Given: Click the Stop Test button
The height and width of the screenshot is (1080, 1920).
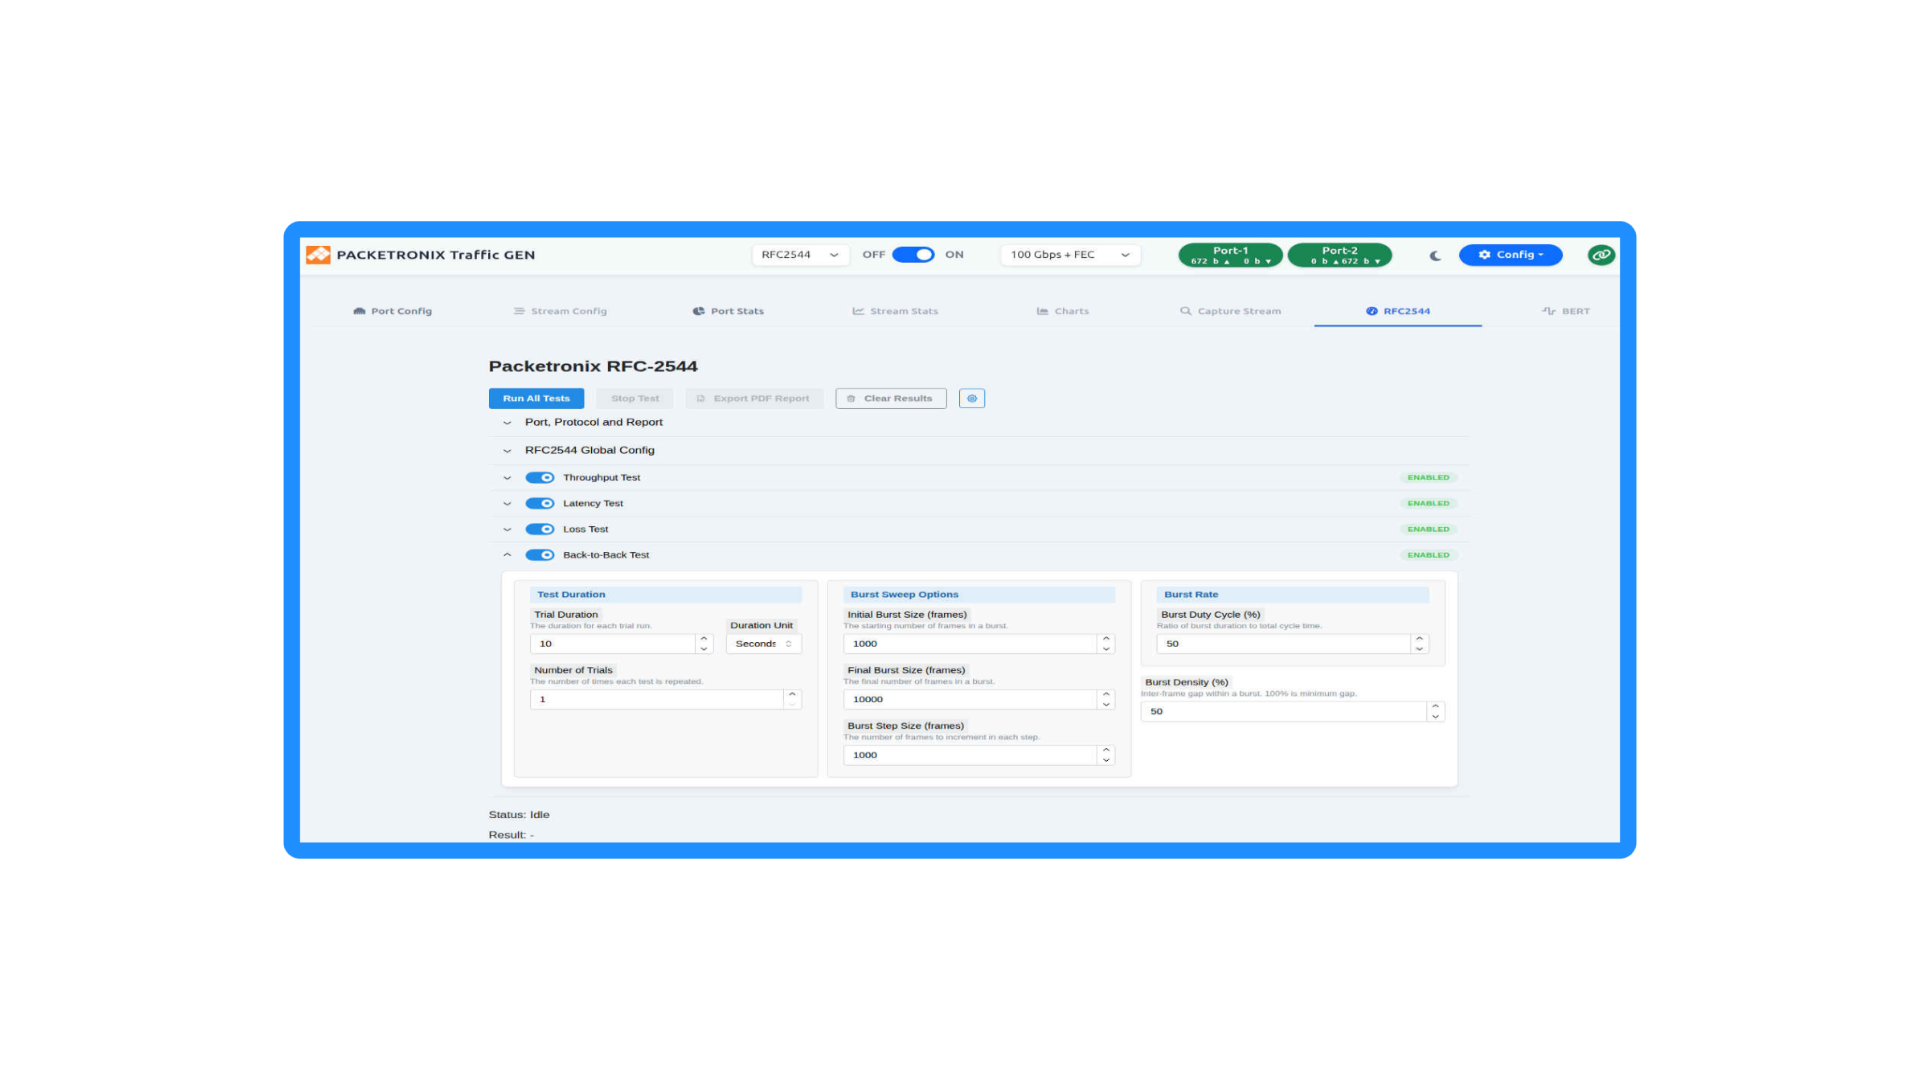Looking at the screenshot, I should [x=635, y=398].
